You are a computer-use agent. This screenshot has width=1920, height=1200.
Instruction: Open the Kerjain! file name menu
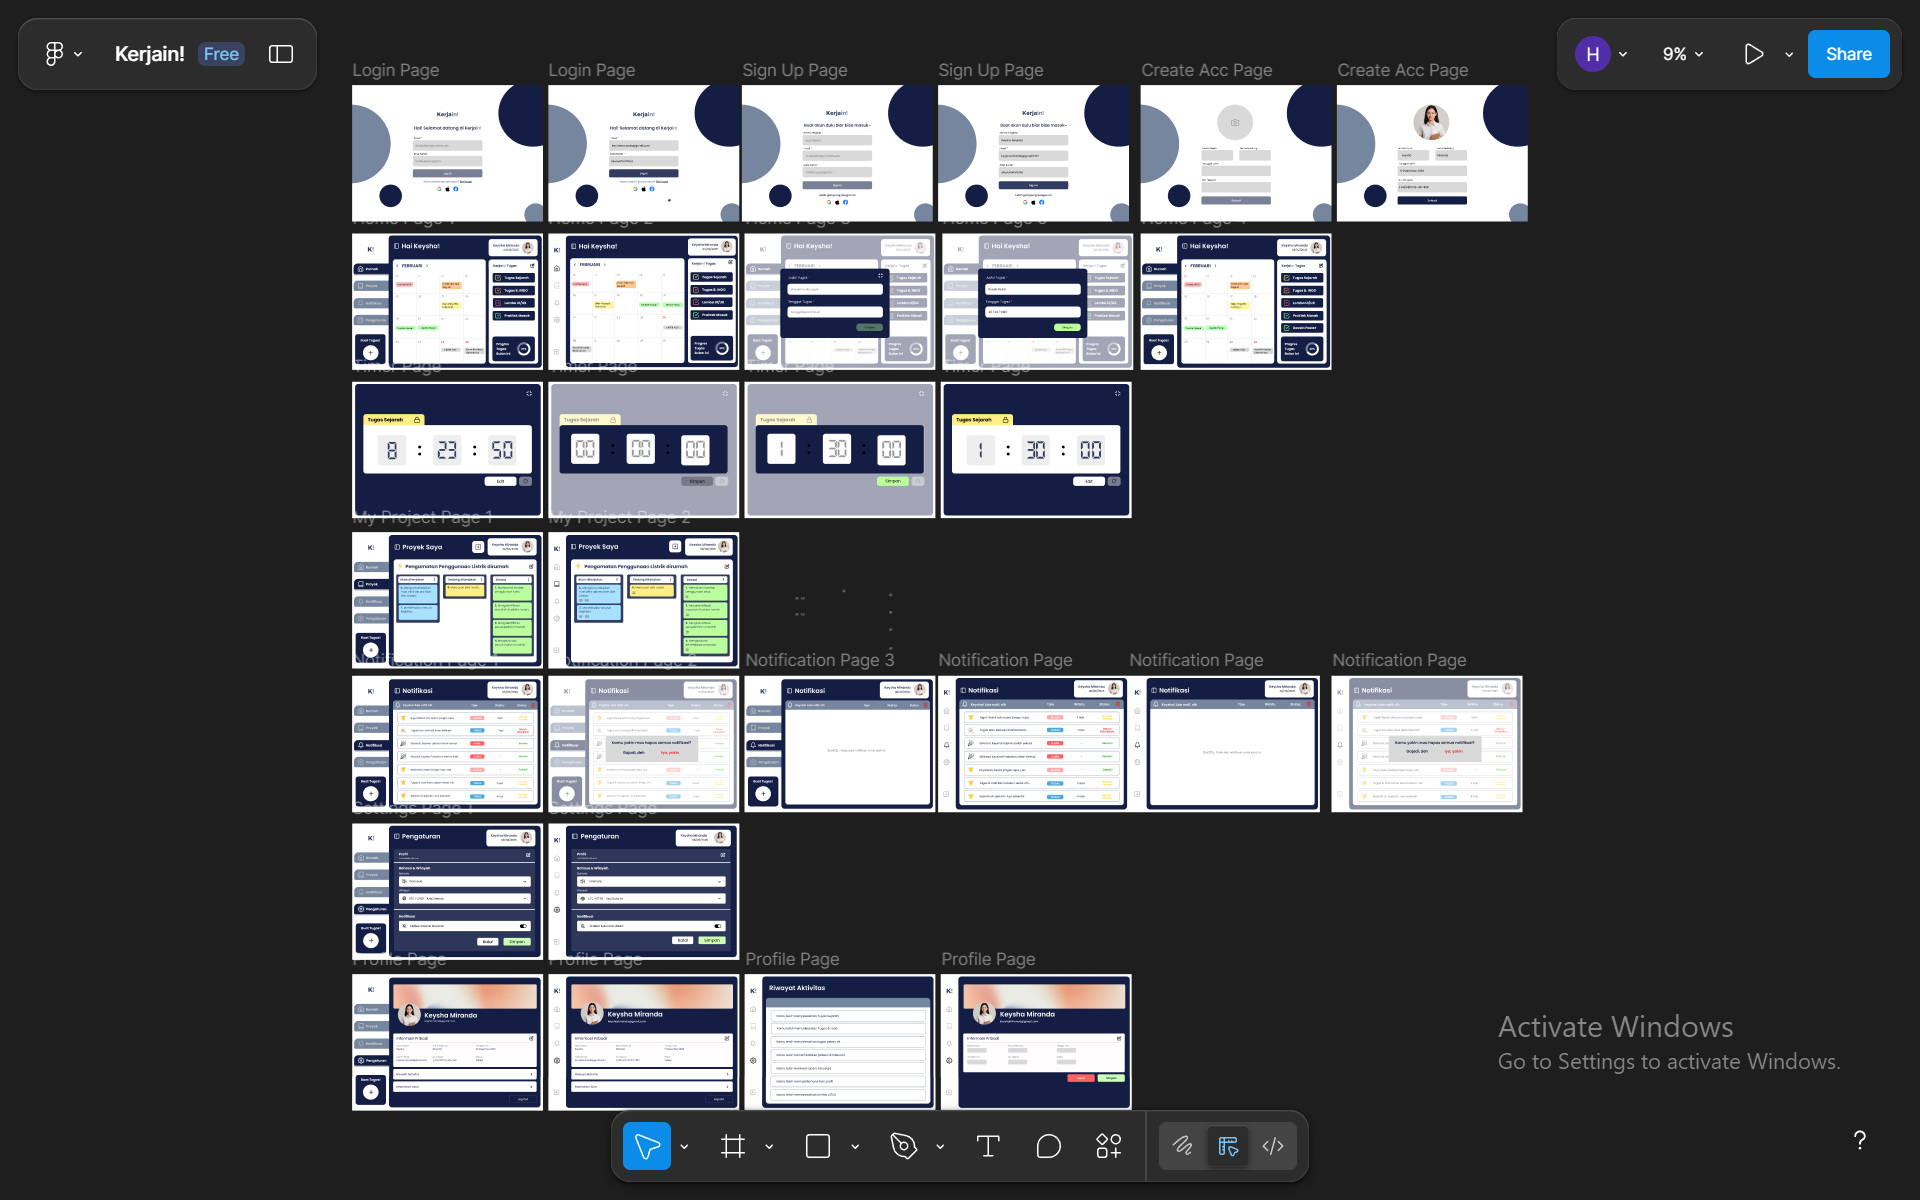click(149, 54)
